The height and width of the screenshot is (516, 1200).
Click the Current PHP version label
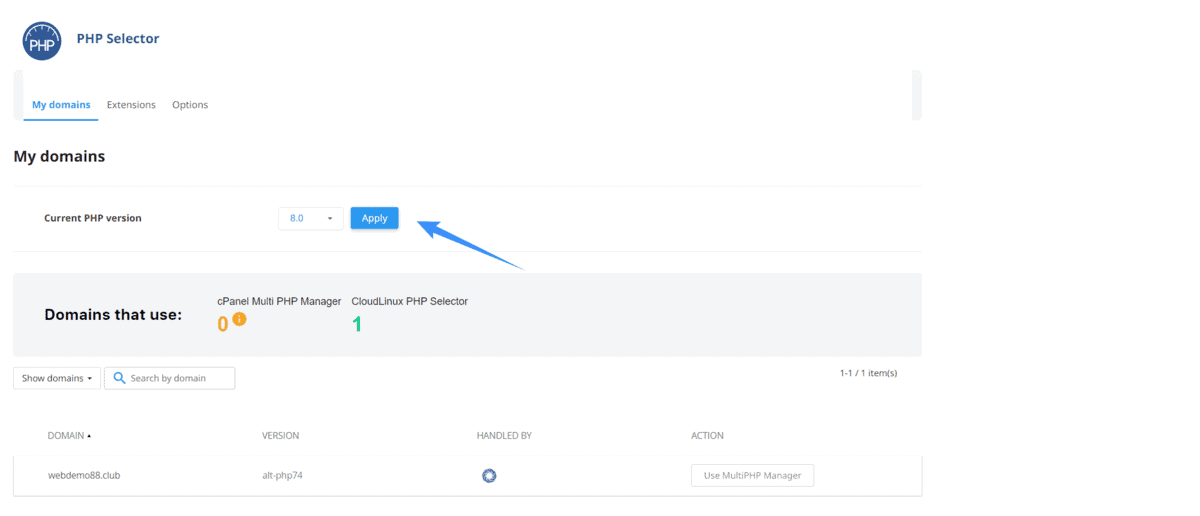[x=93, y=218]
